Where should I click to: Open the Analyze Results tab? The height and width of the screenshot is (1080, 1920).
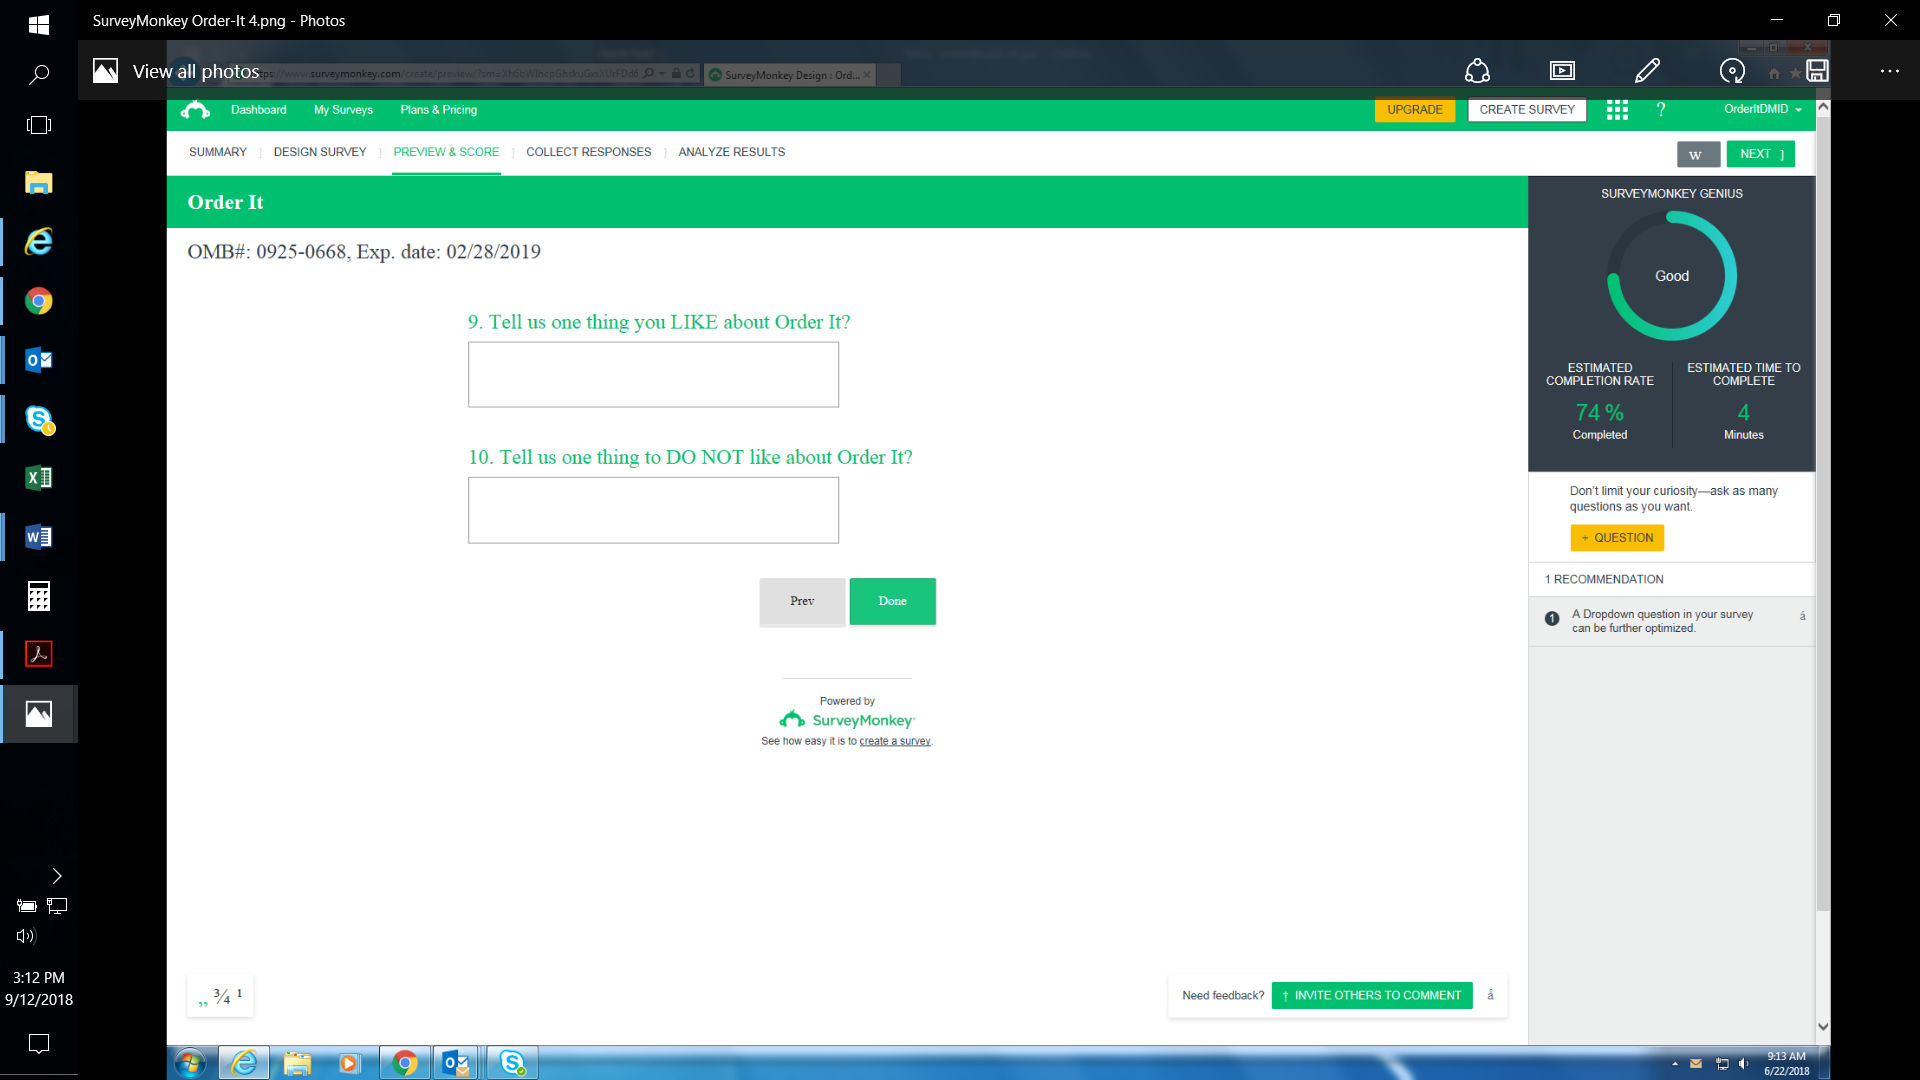click(731, 152)
